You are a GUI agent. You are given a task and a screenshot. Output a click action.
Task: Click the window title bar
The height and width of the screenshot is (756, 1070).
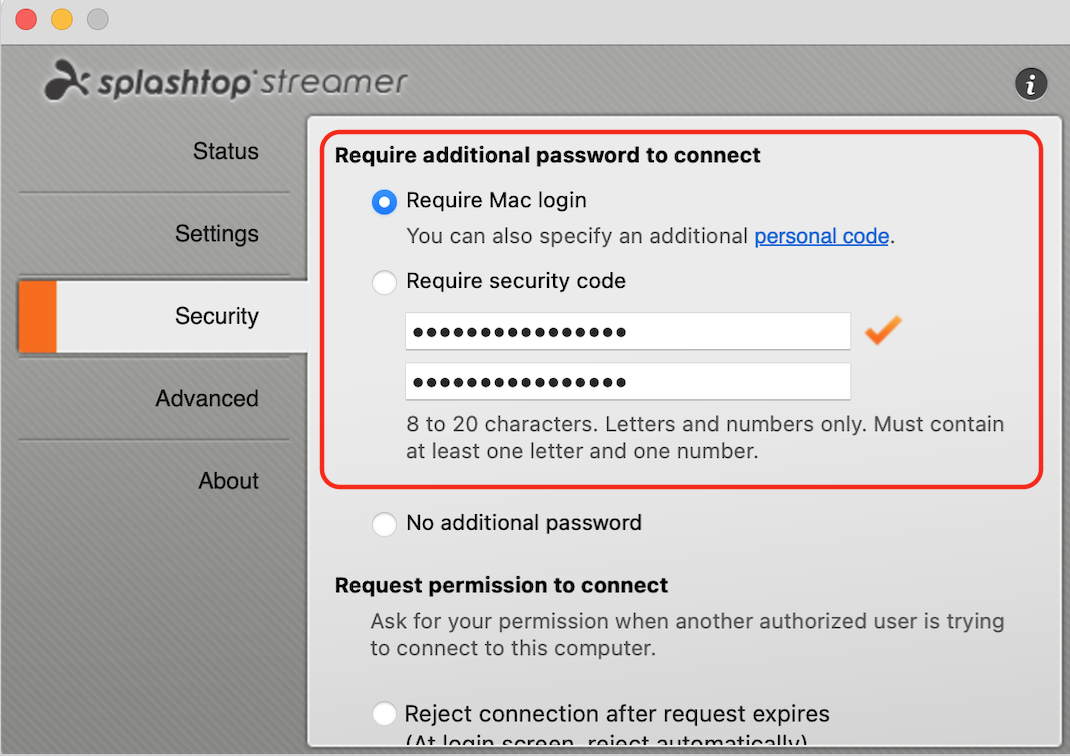coord(535,18)
